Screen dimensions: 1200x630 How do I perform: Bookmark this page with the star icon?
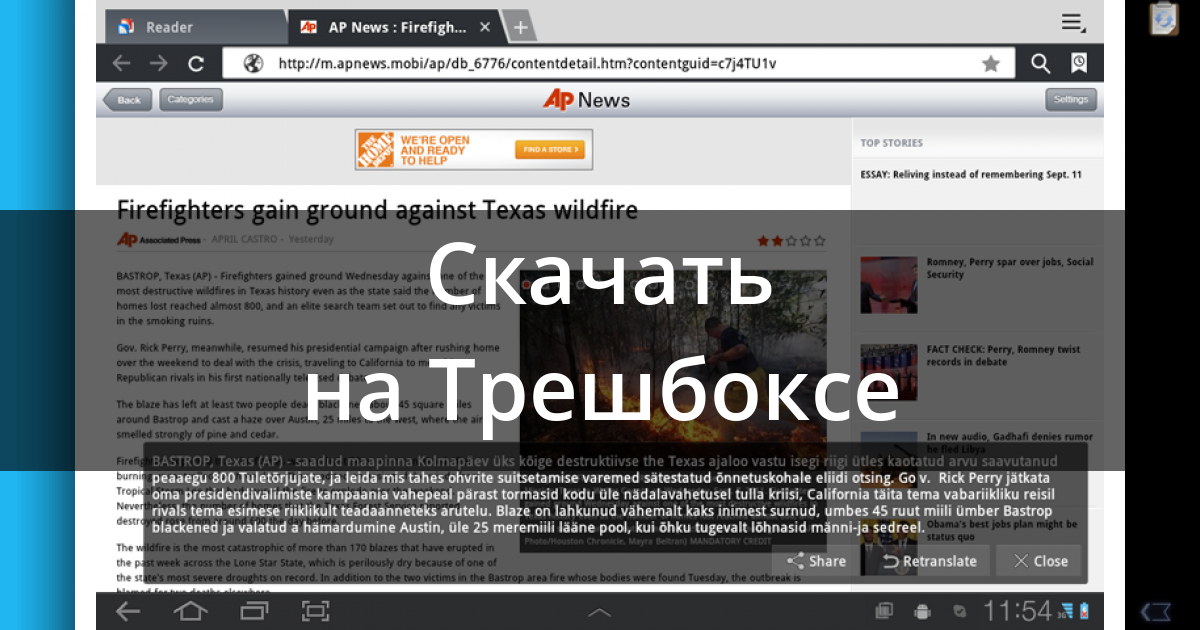pos(990,64)
